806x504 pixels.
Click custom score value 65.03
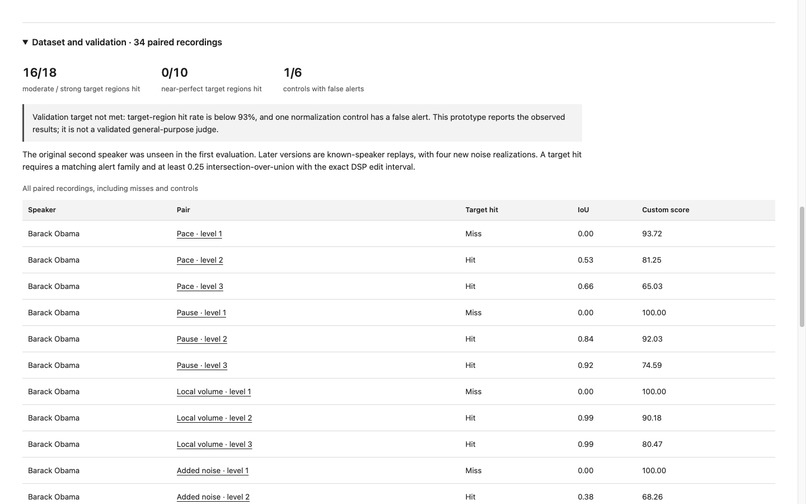652,286
